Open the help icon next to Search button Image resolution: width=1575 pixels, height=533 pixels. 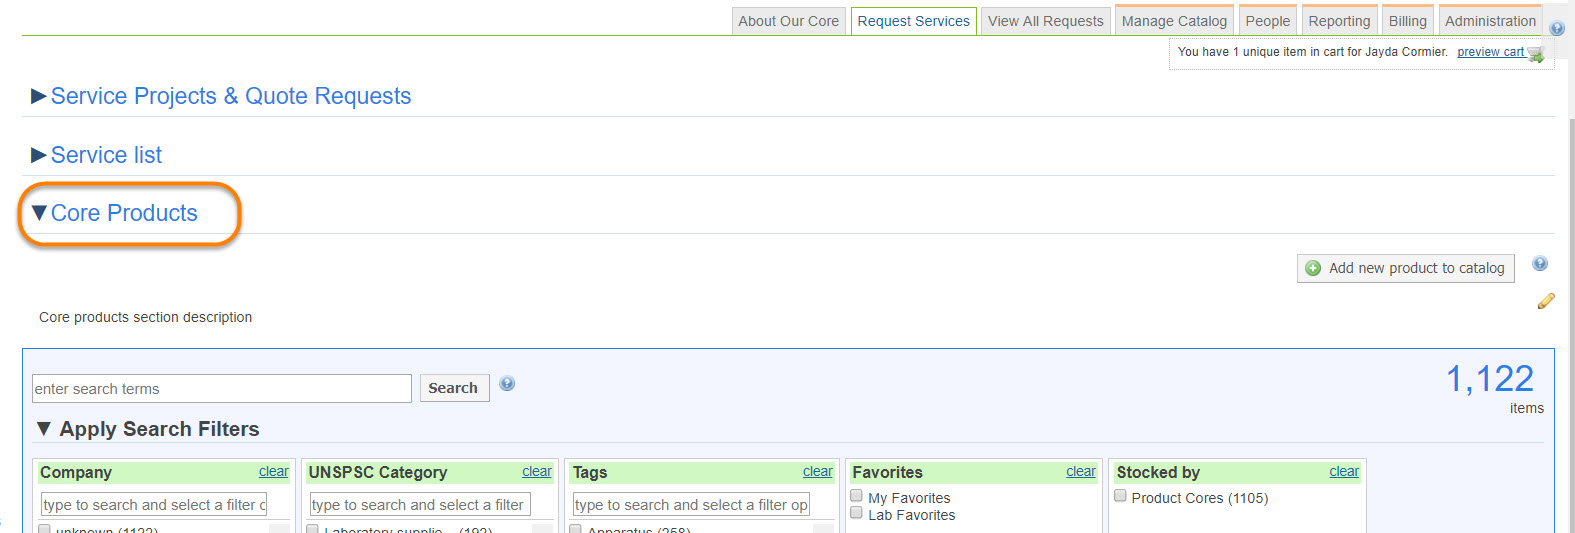[507, 384]
